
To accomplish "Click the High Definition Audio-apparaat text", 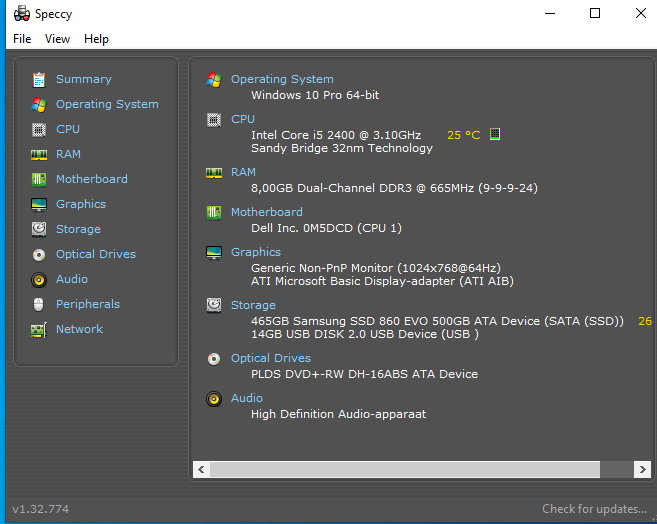I will pos(339,414).
